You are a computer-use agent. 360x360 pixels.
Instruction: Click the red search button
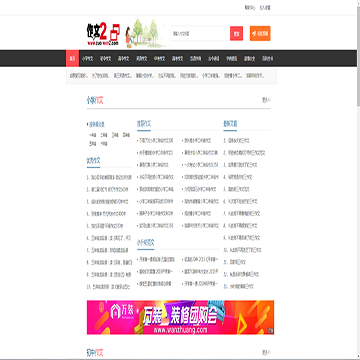pos(236,34)
